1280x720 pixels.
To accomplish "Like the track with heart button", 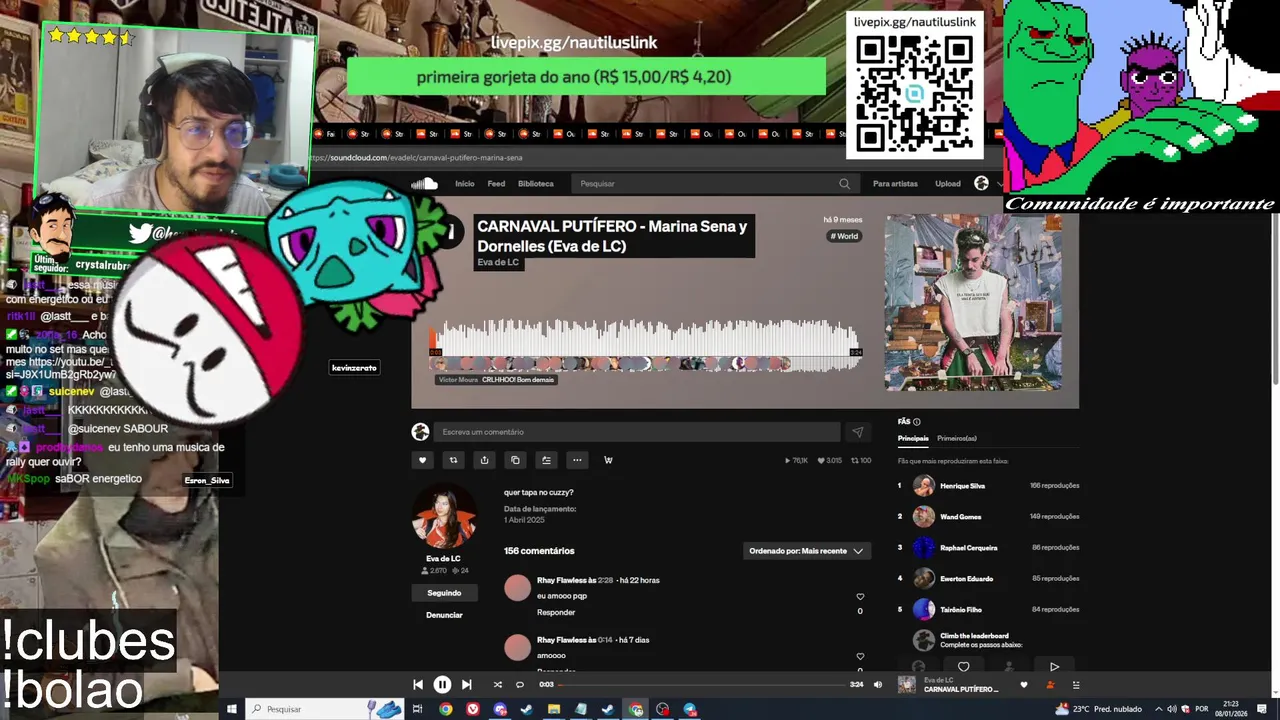I will 422,460.
